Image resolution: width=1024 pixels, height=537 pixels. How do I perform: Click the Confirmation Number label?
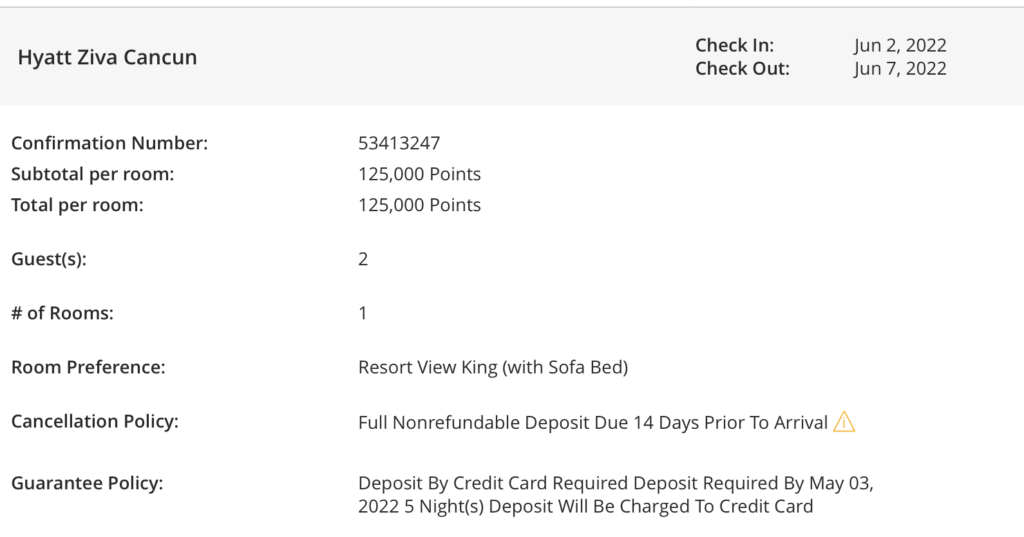[x=110, y=143]
